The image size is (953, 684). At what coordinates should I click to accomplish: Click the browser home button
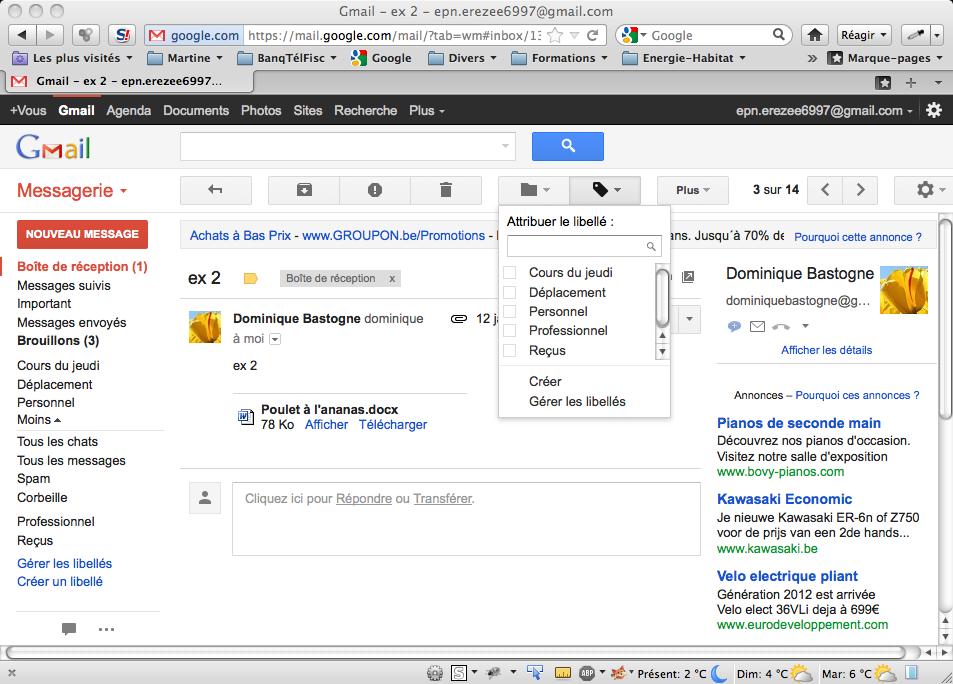(814, 35)
